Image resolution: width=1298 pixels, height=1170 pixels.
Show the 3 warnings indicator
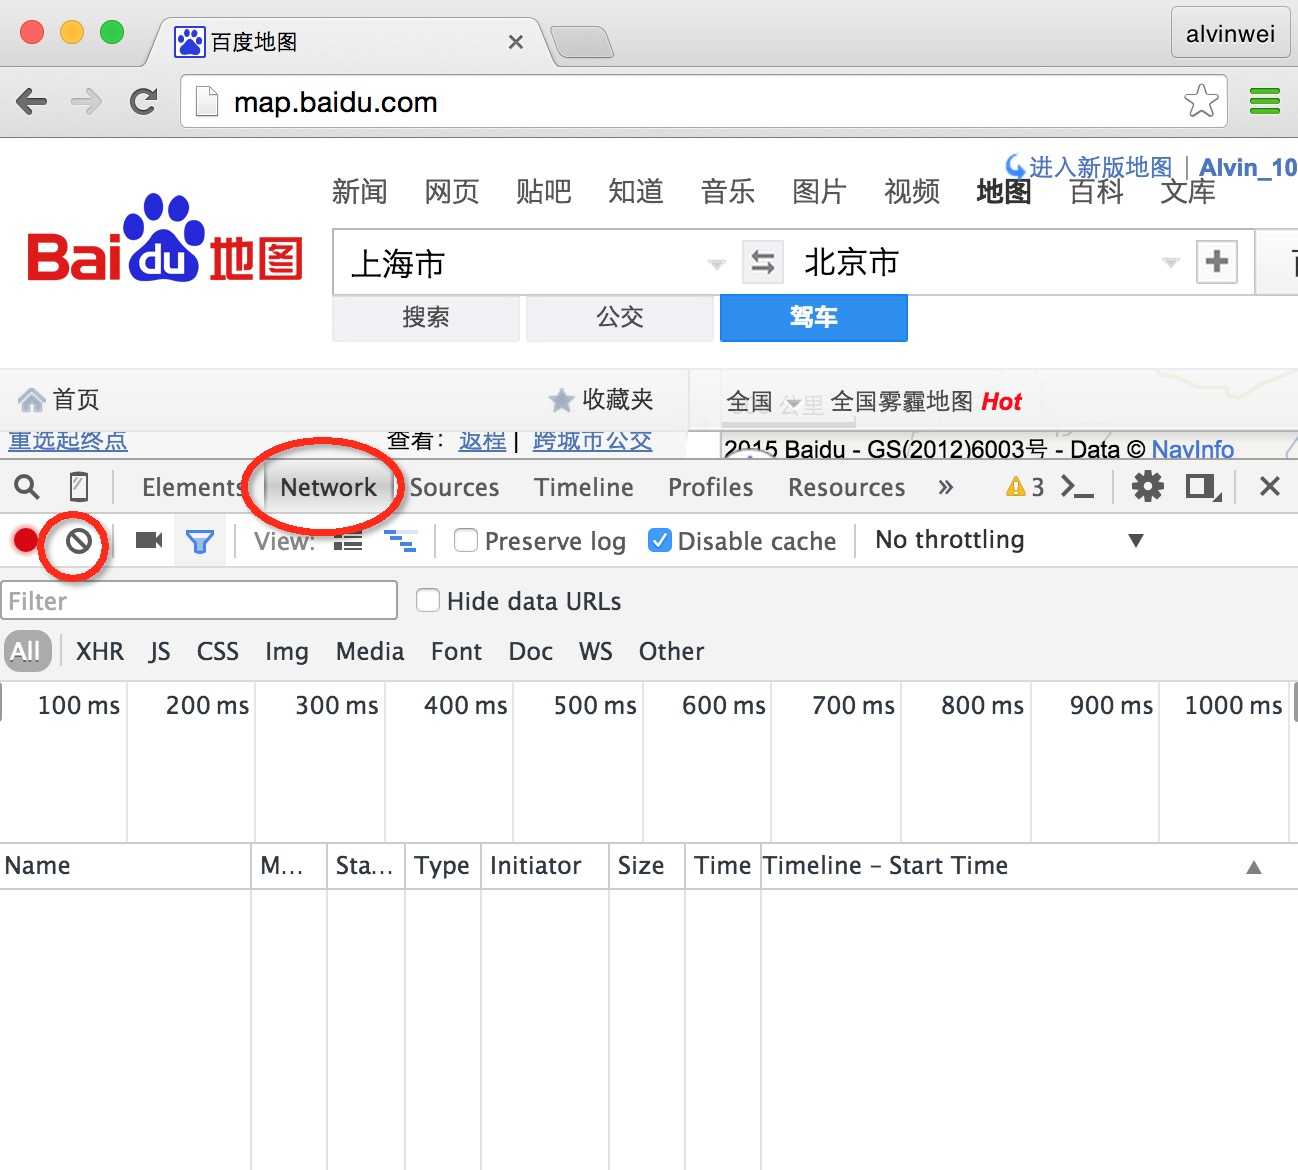point(1025,487)
